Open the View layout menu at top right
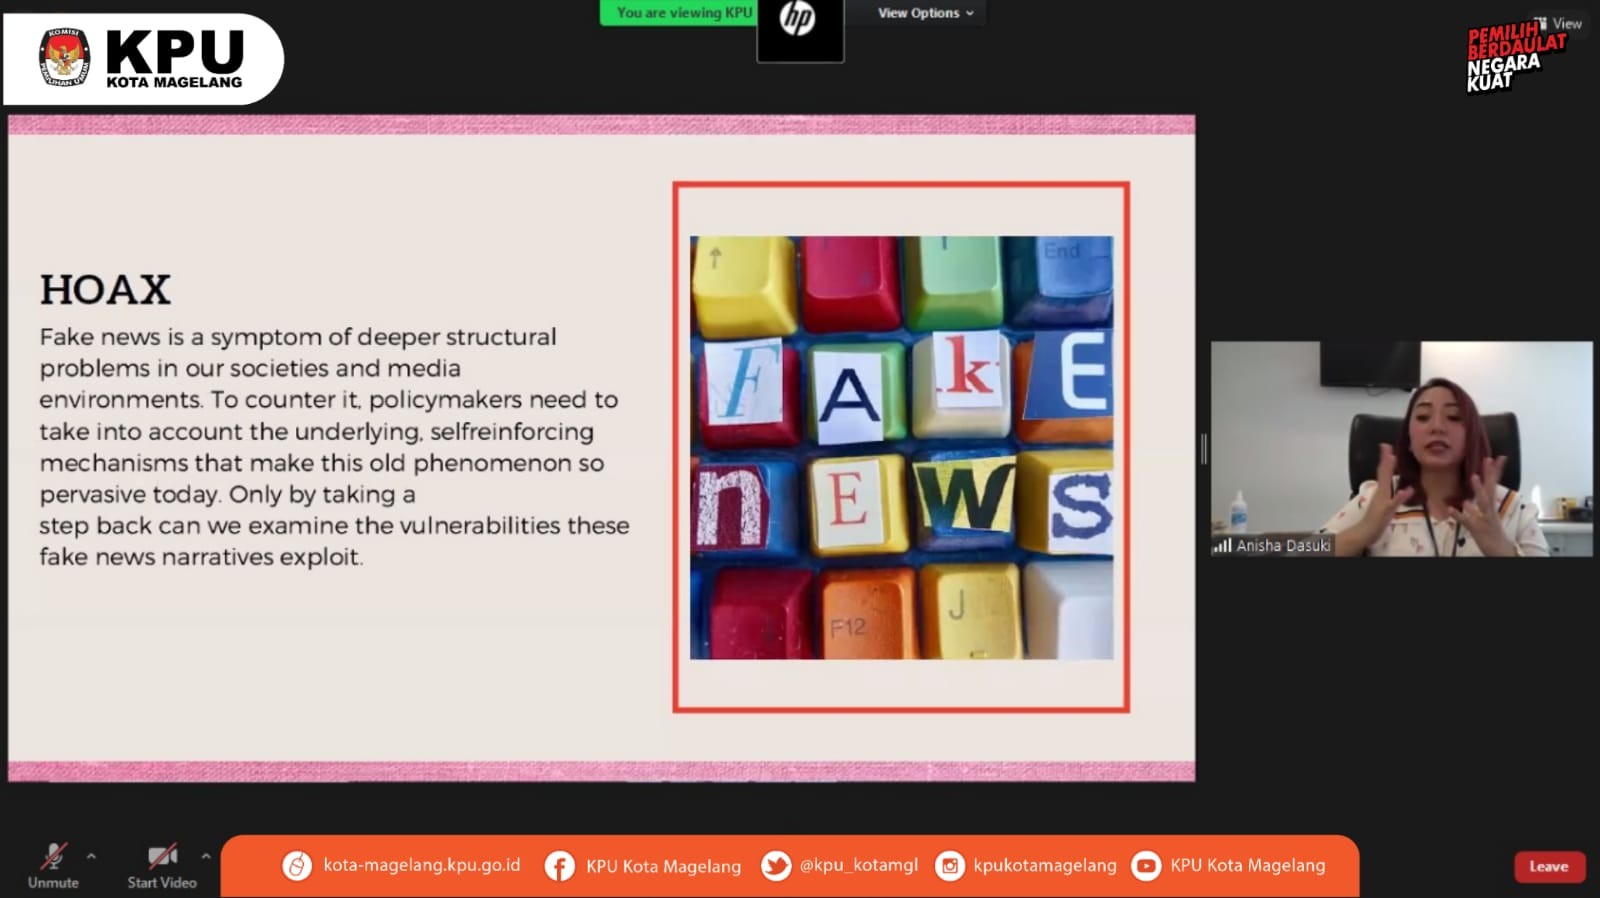 click(x=1558, y=23)
